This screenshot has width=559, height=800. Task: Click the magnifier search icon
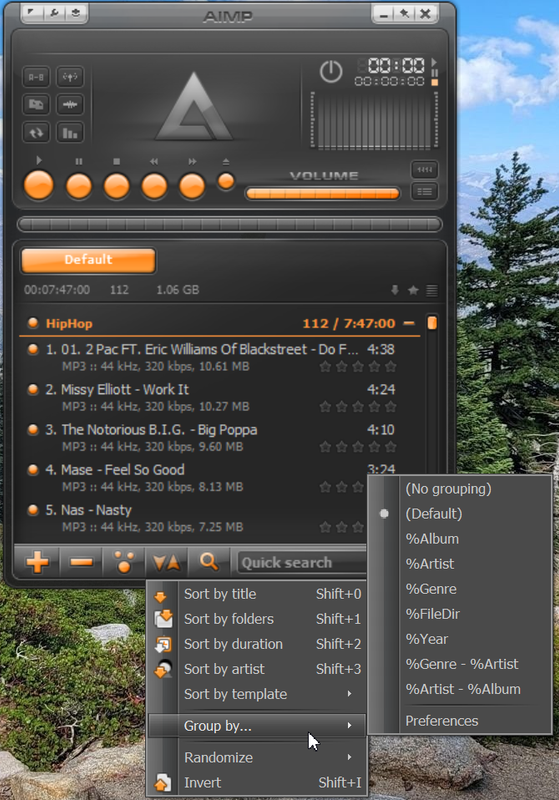(209, 562)
